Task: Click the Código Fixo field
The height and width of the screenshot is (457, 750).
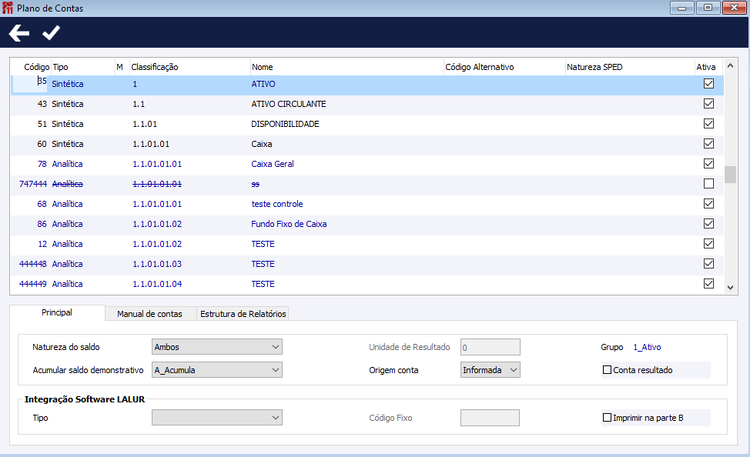Action: tap(490, 418)
